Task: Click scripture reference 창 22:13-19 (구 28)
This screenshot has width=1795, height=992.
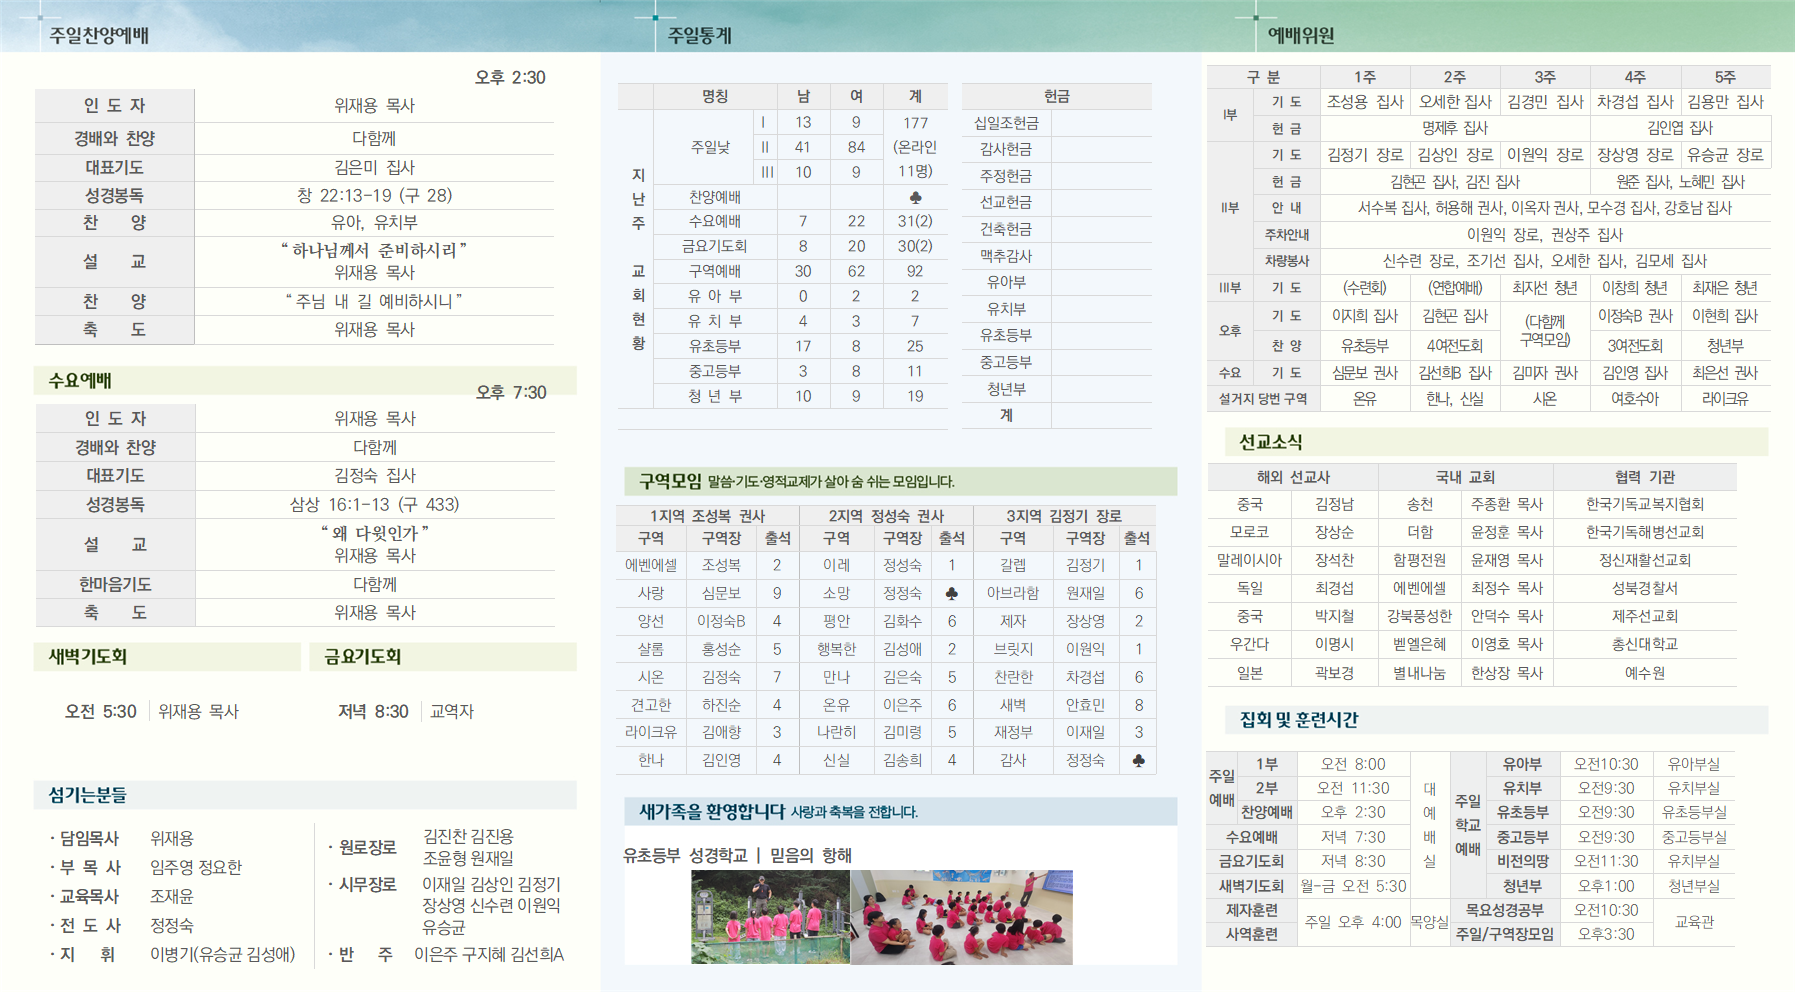Action: (374, 195)
